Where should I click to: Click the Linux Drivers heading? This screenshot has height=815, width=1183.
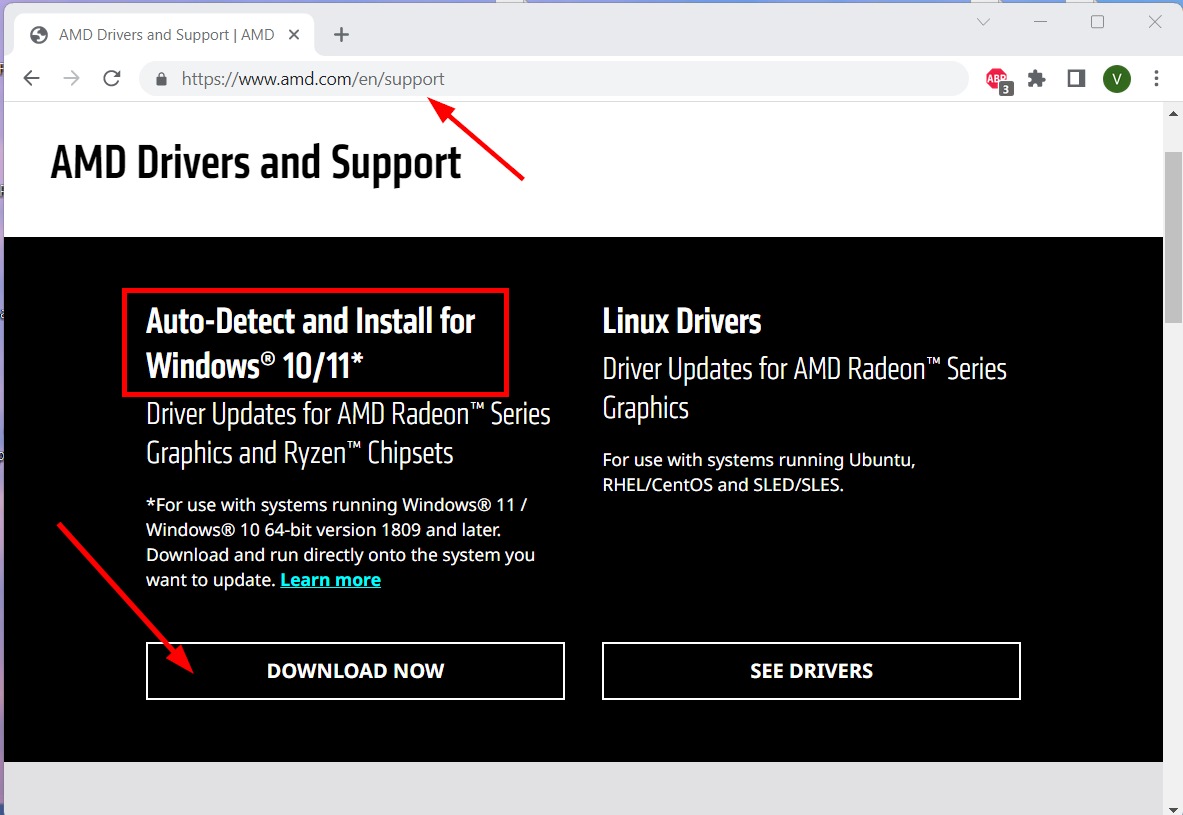point(682,321)
